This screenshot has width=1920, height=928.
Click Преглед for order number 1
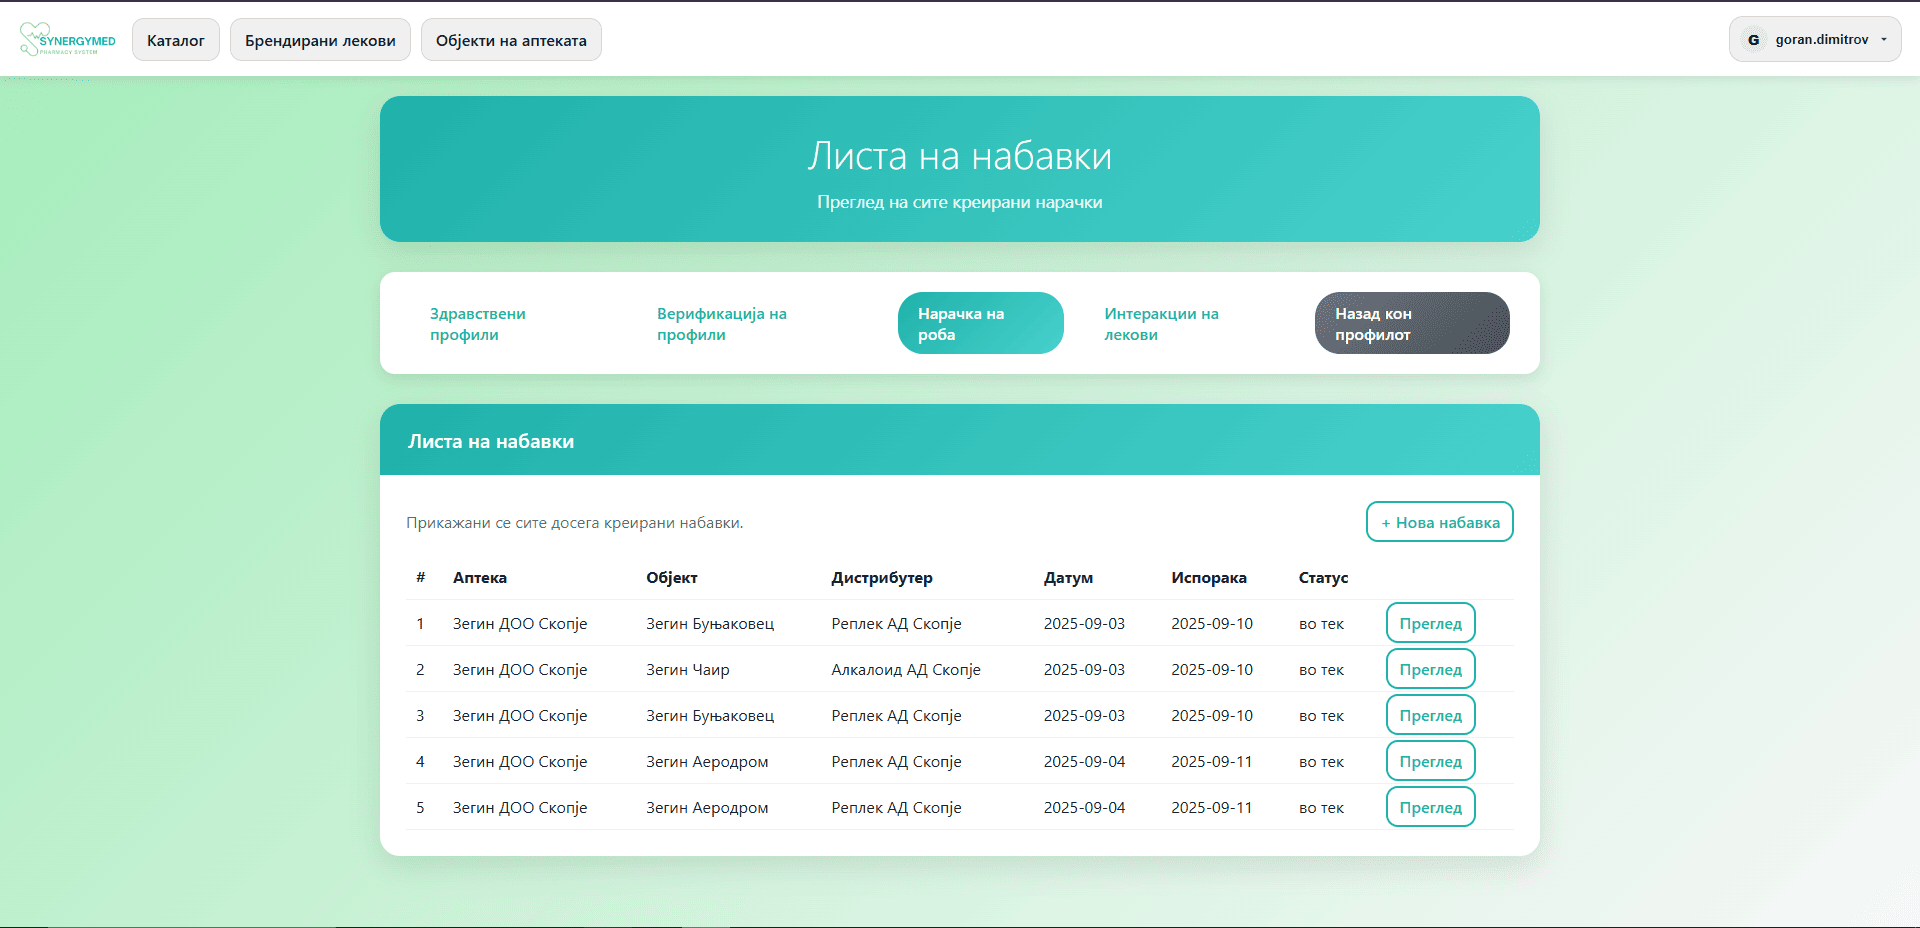pyautogui.click(x=1430, y=623)
